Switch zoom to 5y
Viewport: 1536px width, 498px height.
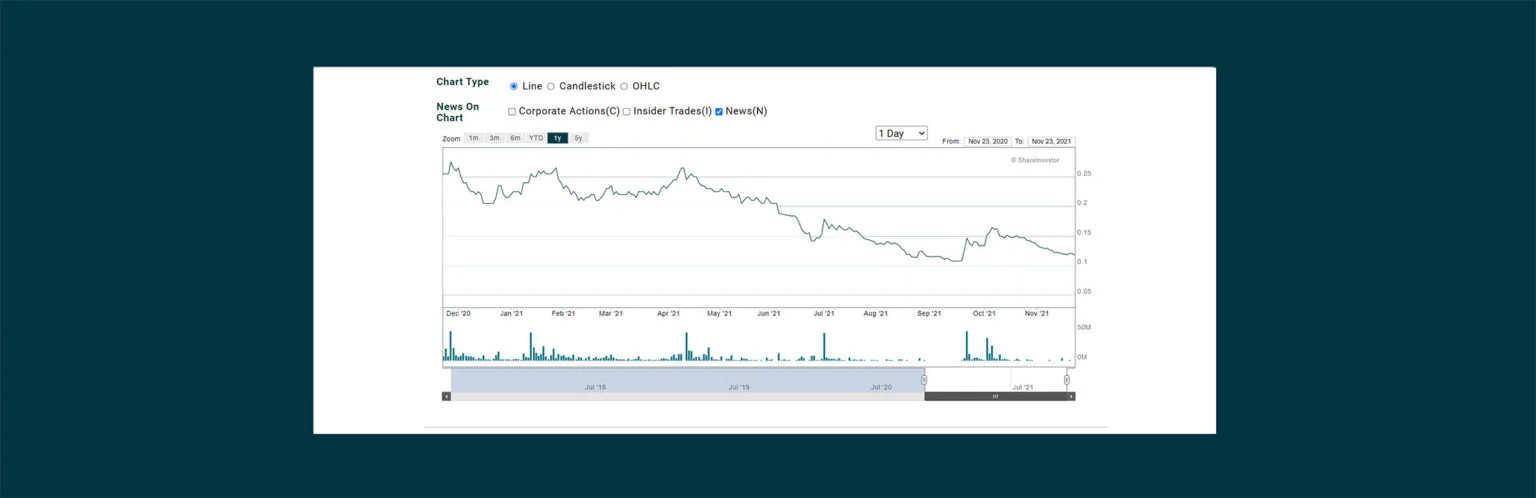[x=578, y=138]
